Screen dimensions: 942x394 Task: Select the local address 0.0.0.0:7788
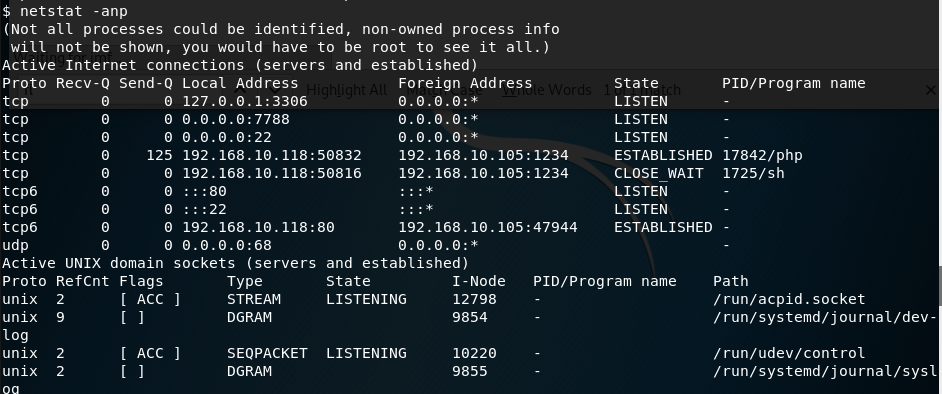pos(236,119)
